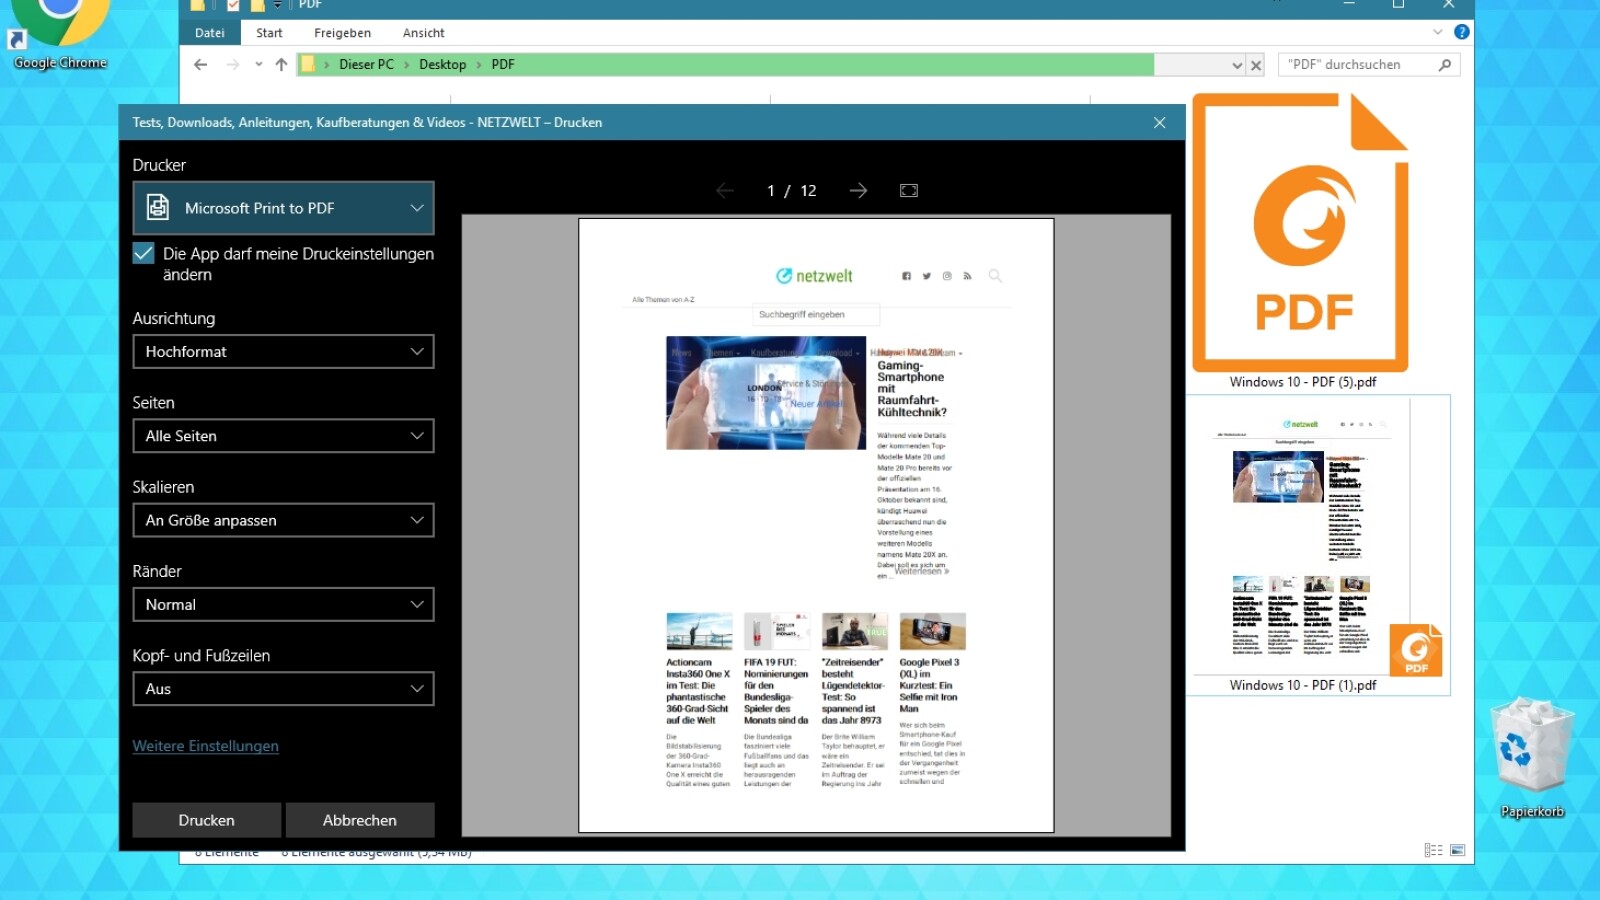
Task: Open the Papierkorb recycle bin
Action: click(1532, 758)
